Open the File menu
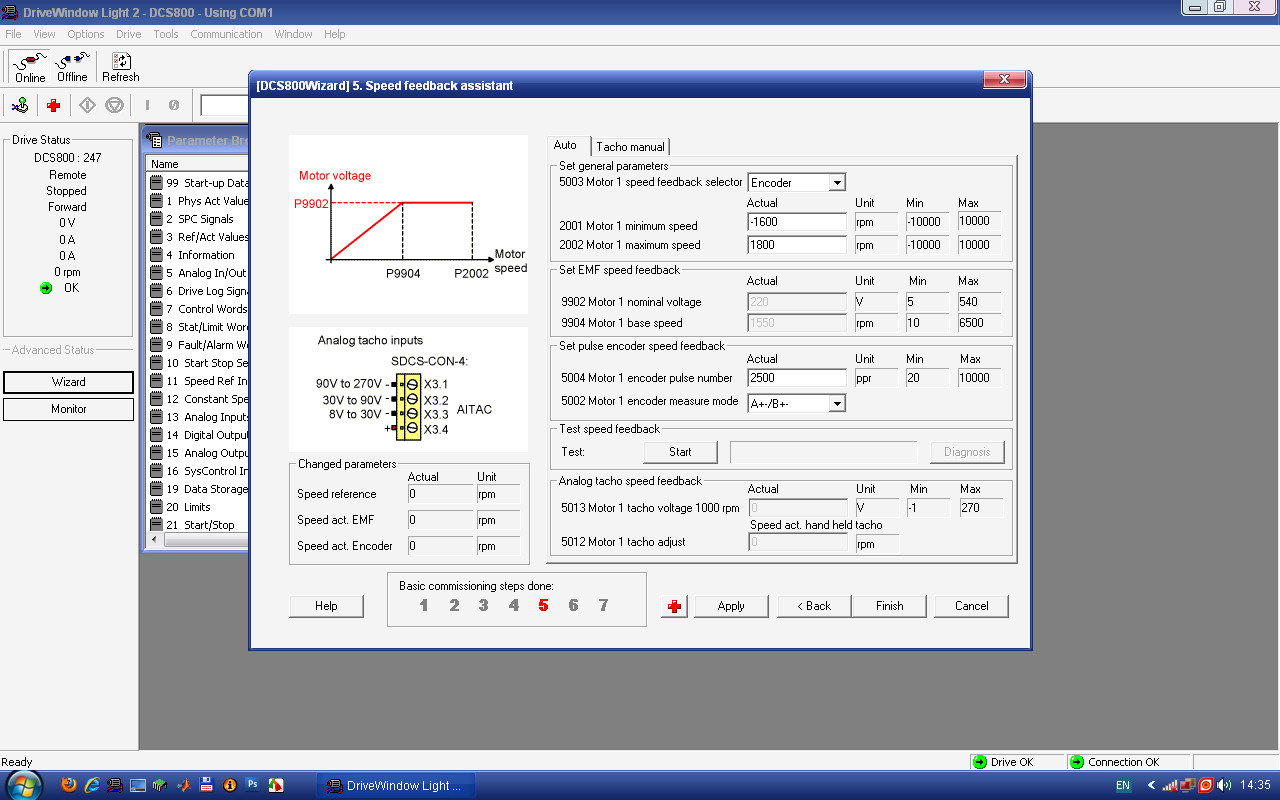 [13, 34]
